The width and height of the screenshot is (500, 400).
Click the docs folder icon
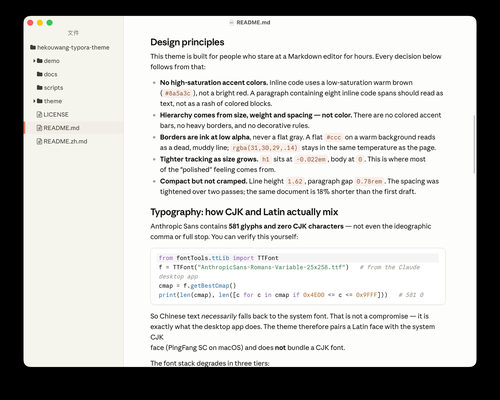pos(40,74)
